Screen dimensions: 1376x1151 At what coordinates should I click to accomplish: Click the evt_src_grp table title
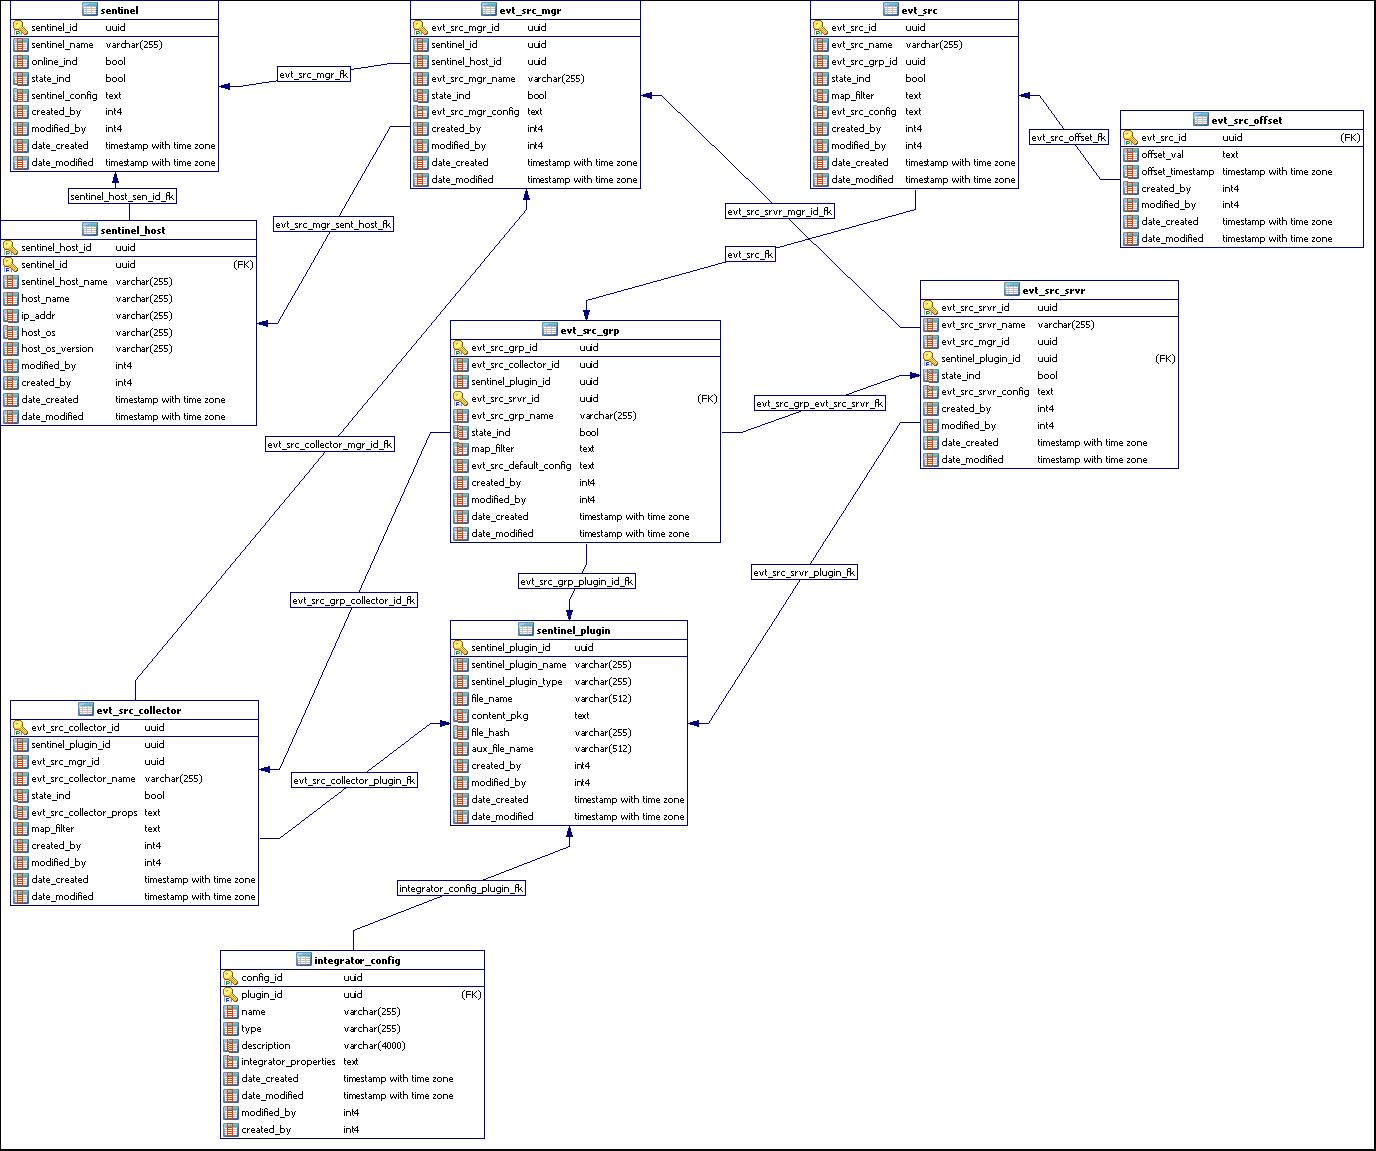tap(590, 330)
